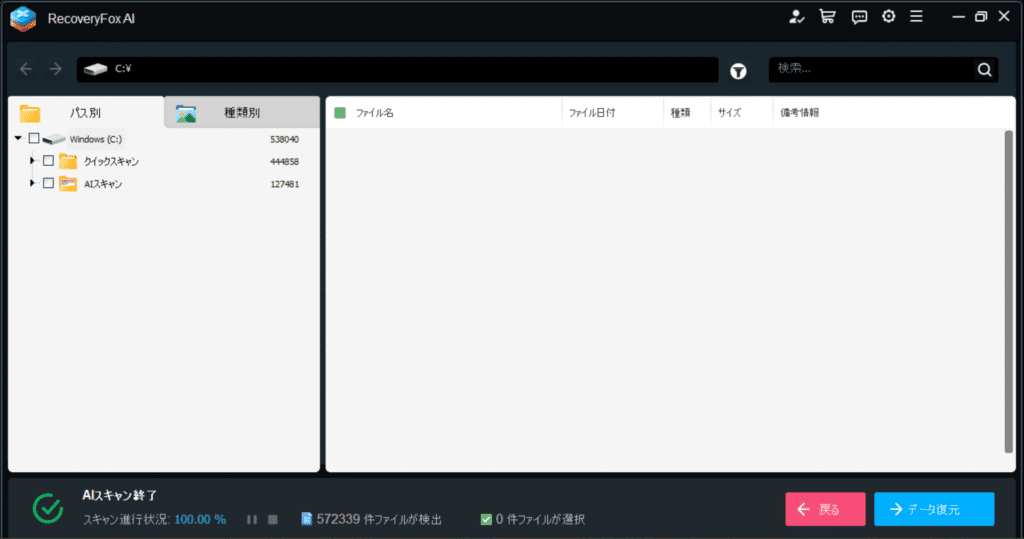The height and width of the screenshot is (539, 1024).
Task: Expand the AIスキャン tree node
Action: 32,184
